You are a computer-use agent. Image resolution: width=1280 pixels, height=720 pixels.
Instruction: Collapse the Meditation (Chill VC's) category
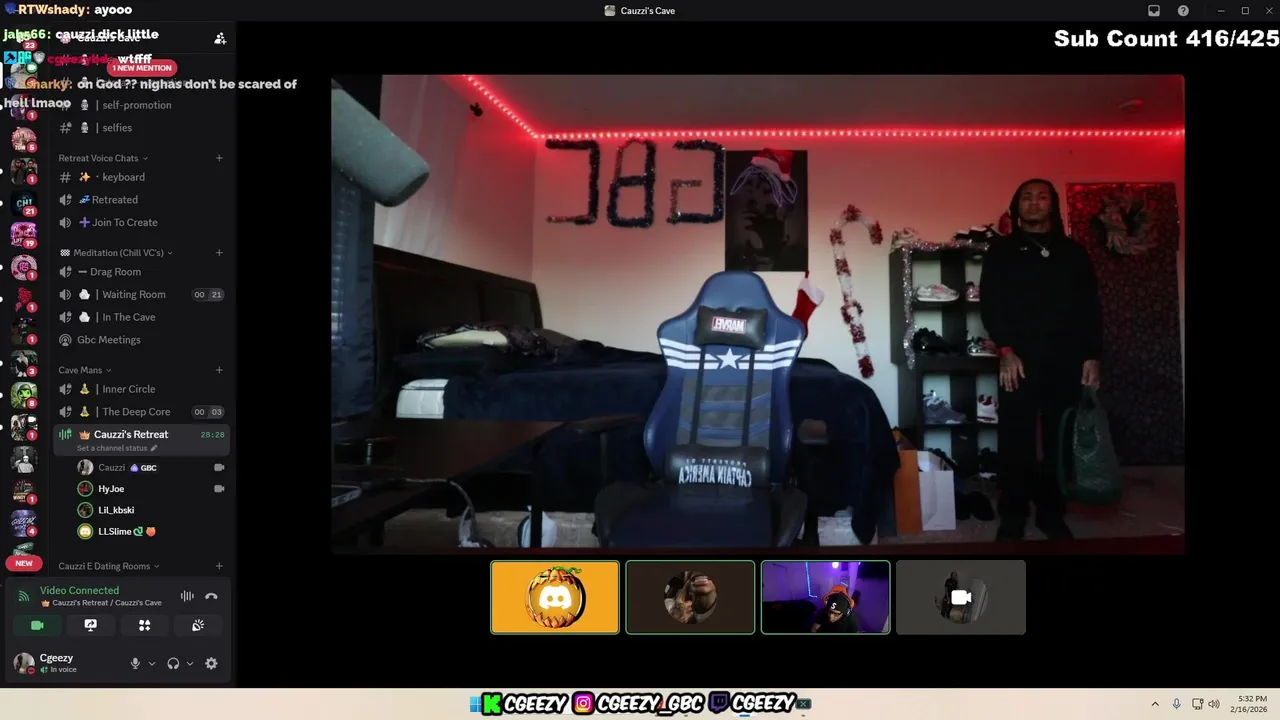tap(116, 253)
